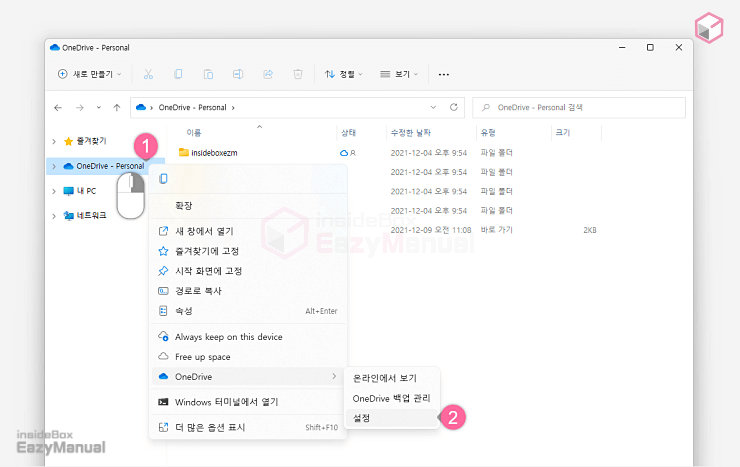This screenshot has height=467, width=740.
Task: Choose 즐겨찾기에 고정 menu item
Action: (x=248, y=251)
